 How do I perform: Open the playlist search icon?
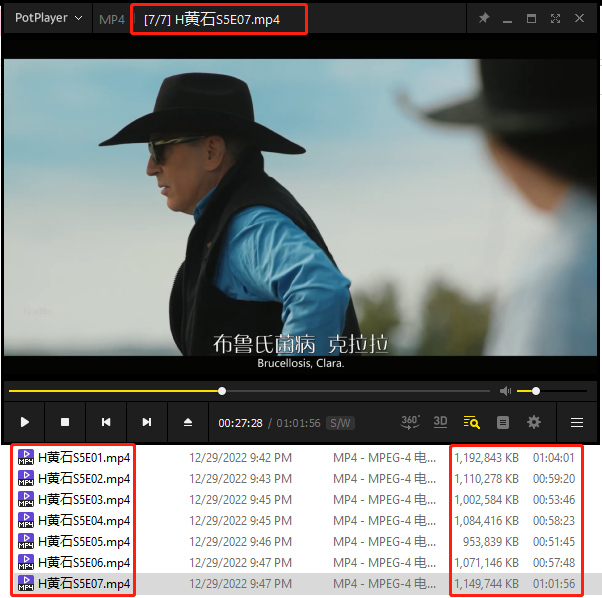471,422
